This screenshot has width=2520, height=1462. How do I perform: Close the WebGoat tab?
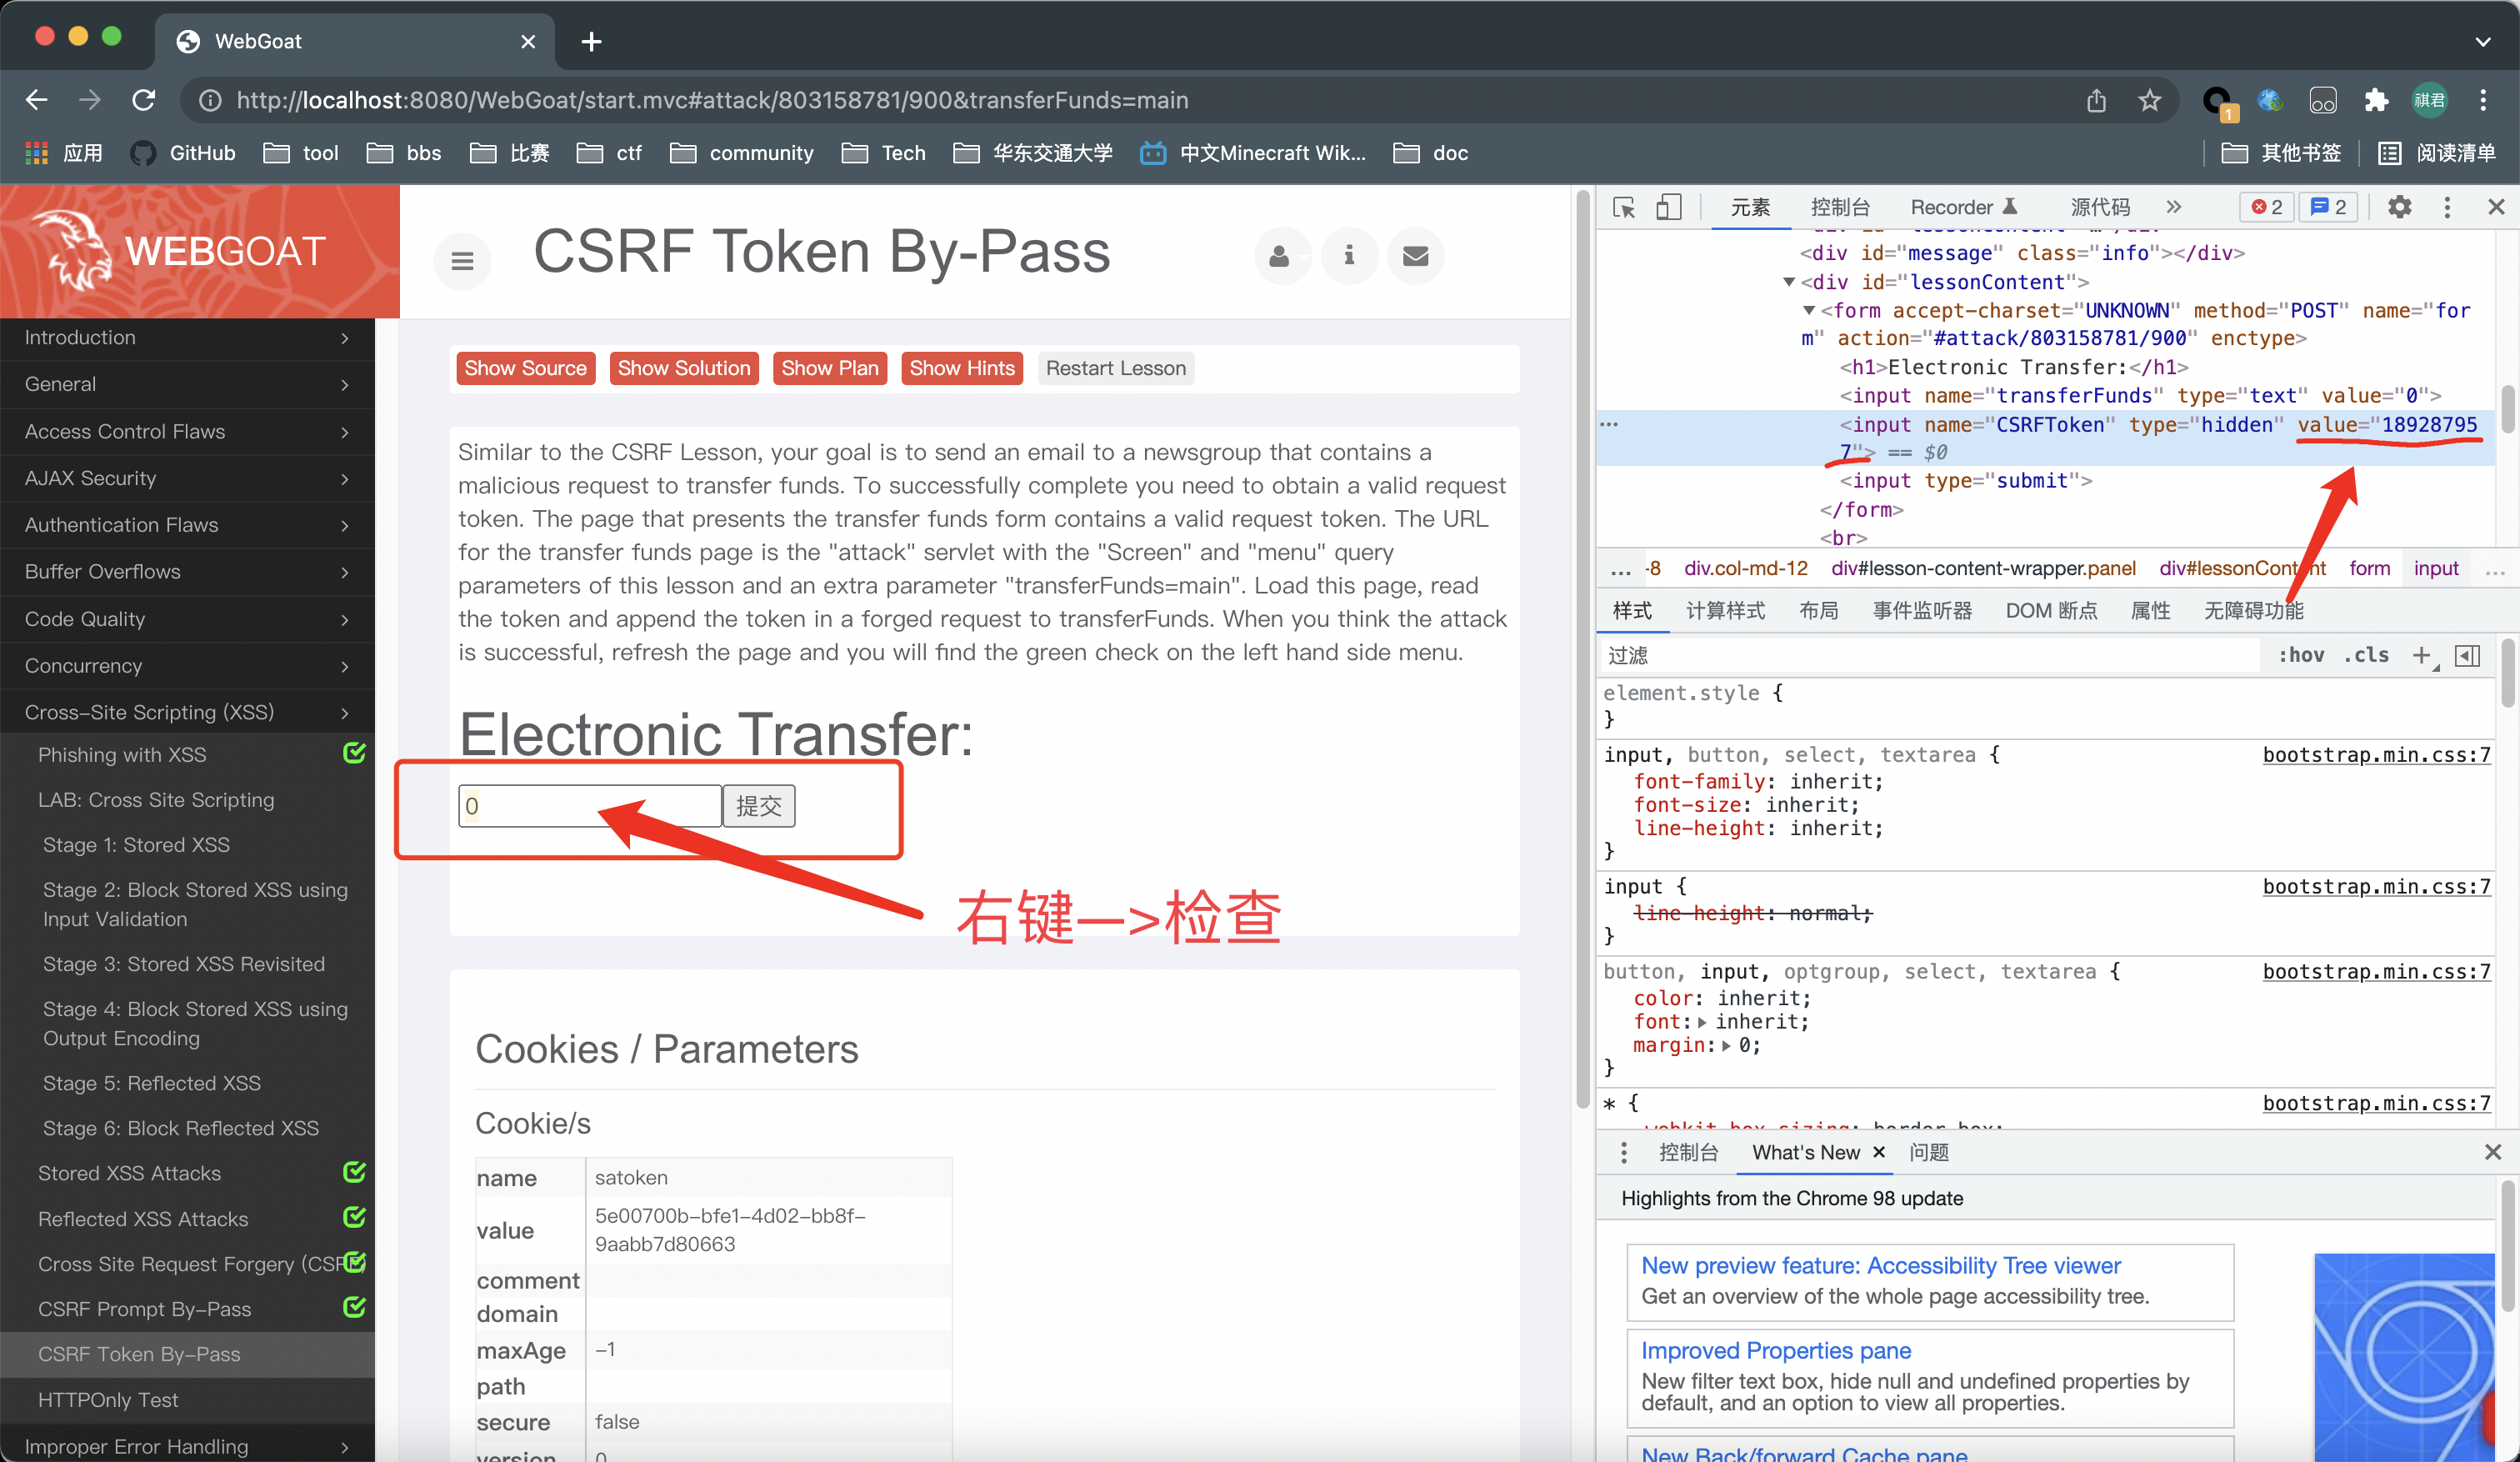[x=528, y=41]
